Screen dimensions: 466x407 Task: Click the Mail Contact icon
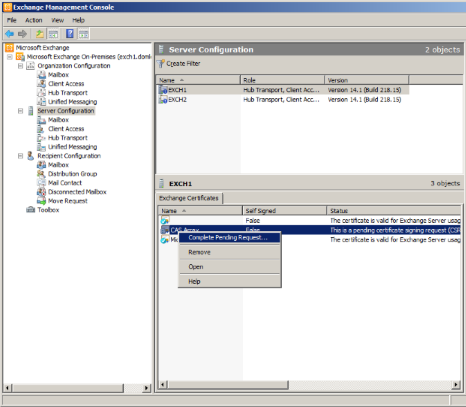point(41,183)
